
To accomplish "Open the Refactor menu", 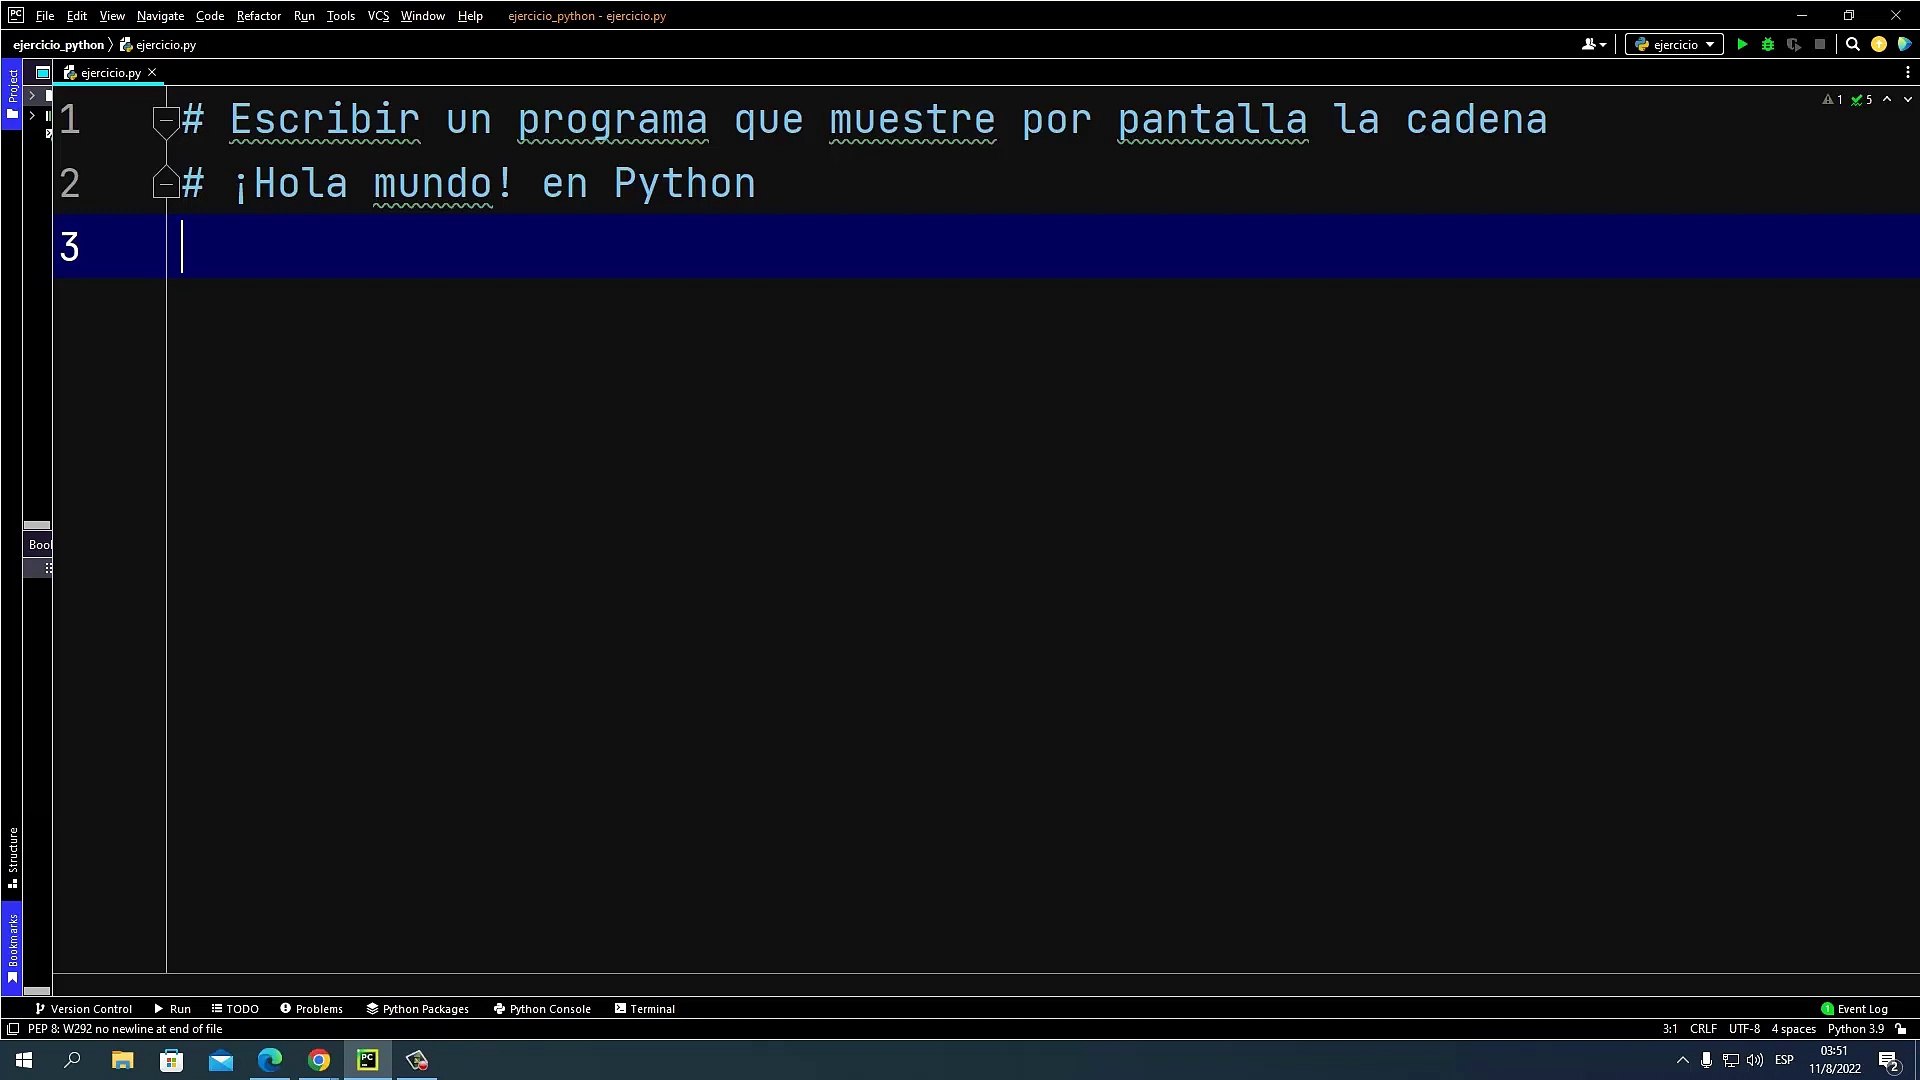I will coord(258,16).
